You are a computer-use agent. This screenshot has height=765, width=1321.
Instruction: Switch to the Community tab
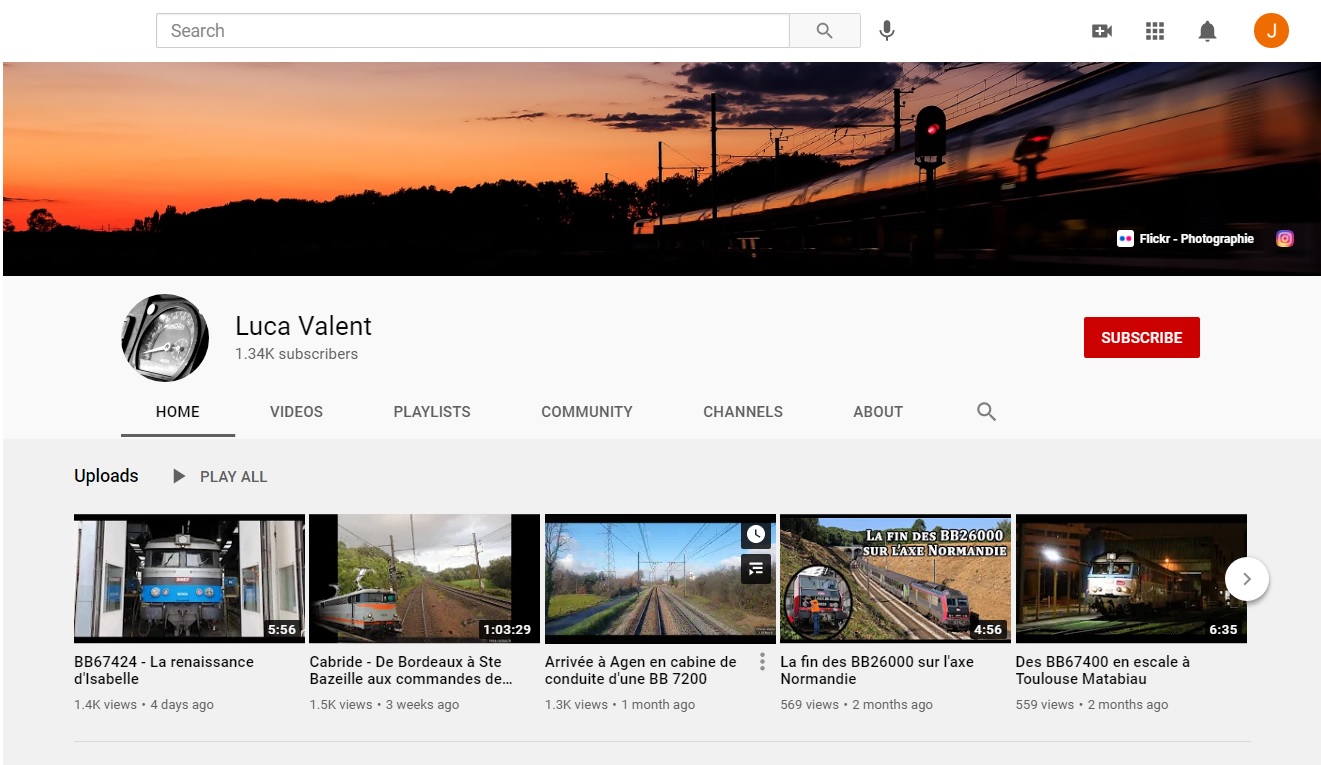pyautogui.click(x=587, y=412)
